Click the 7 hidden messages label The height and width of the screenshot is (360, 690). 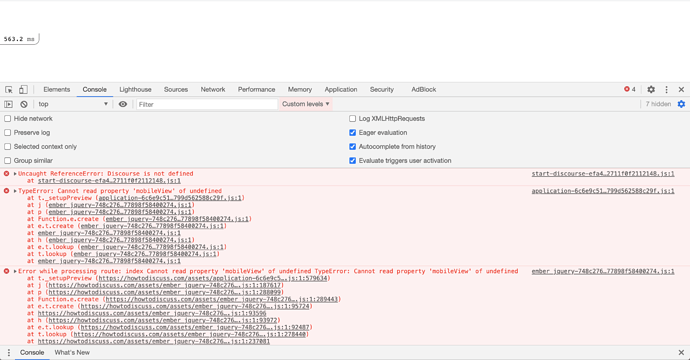658,104
